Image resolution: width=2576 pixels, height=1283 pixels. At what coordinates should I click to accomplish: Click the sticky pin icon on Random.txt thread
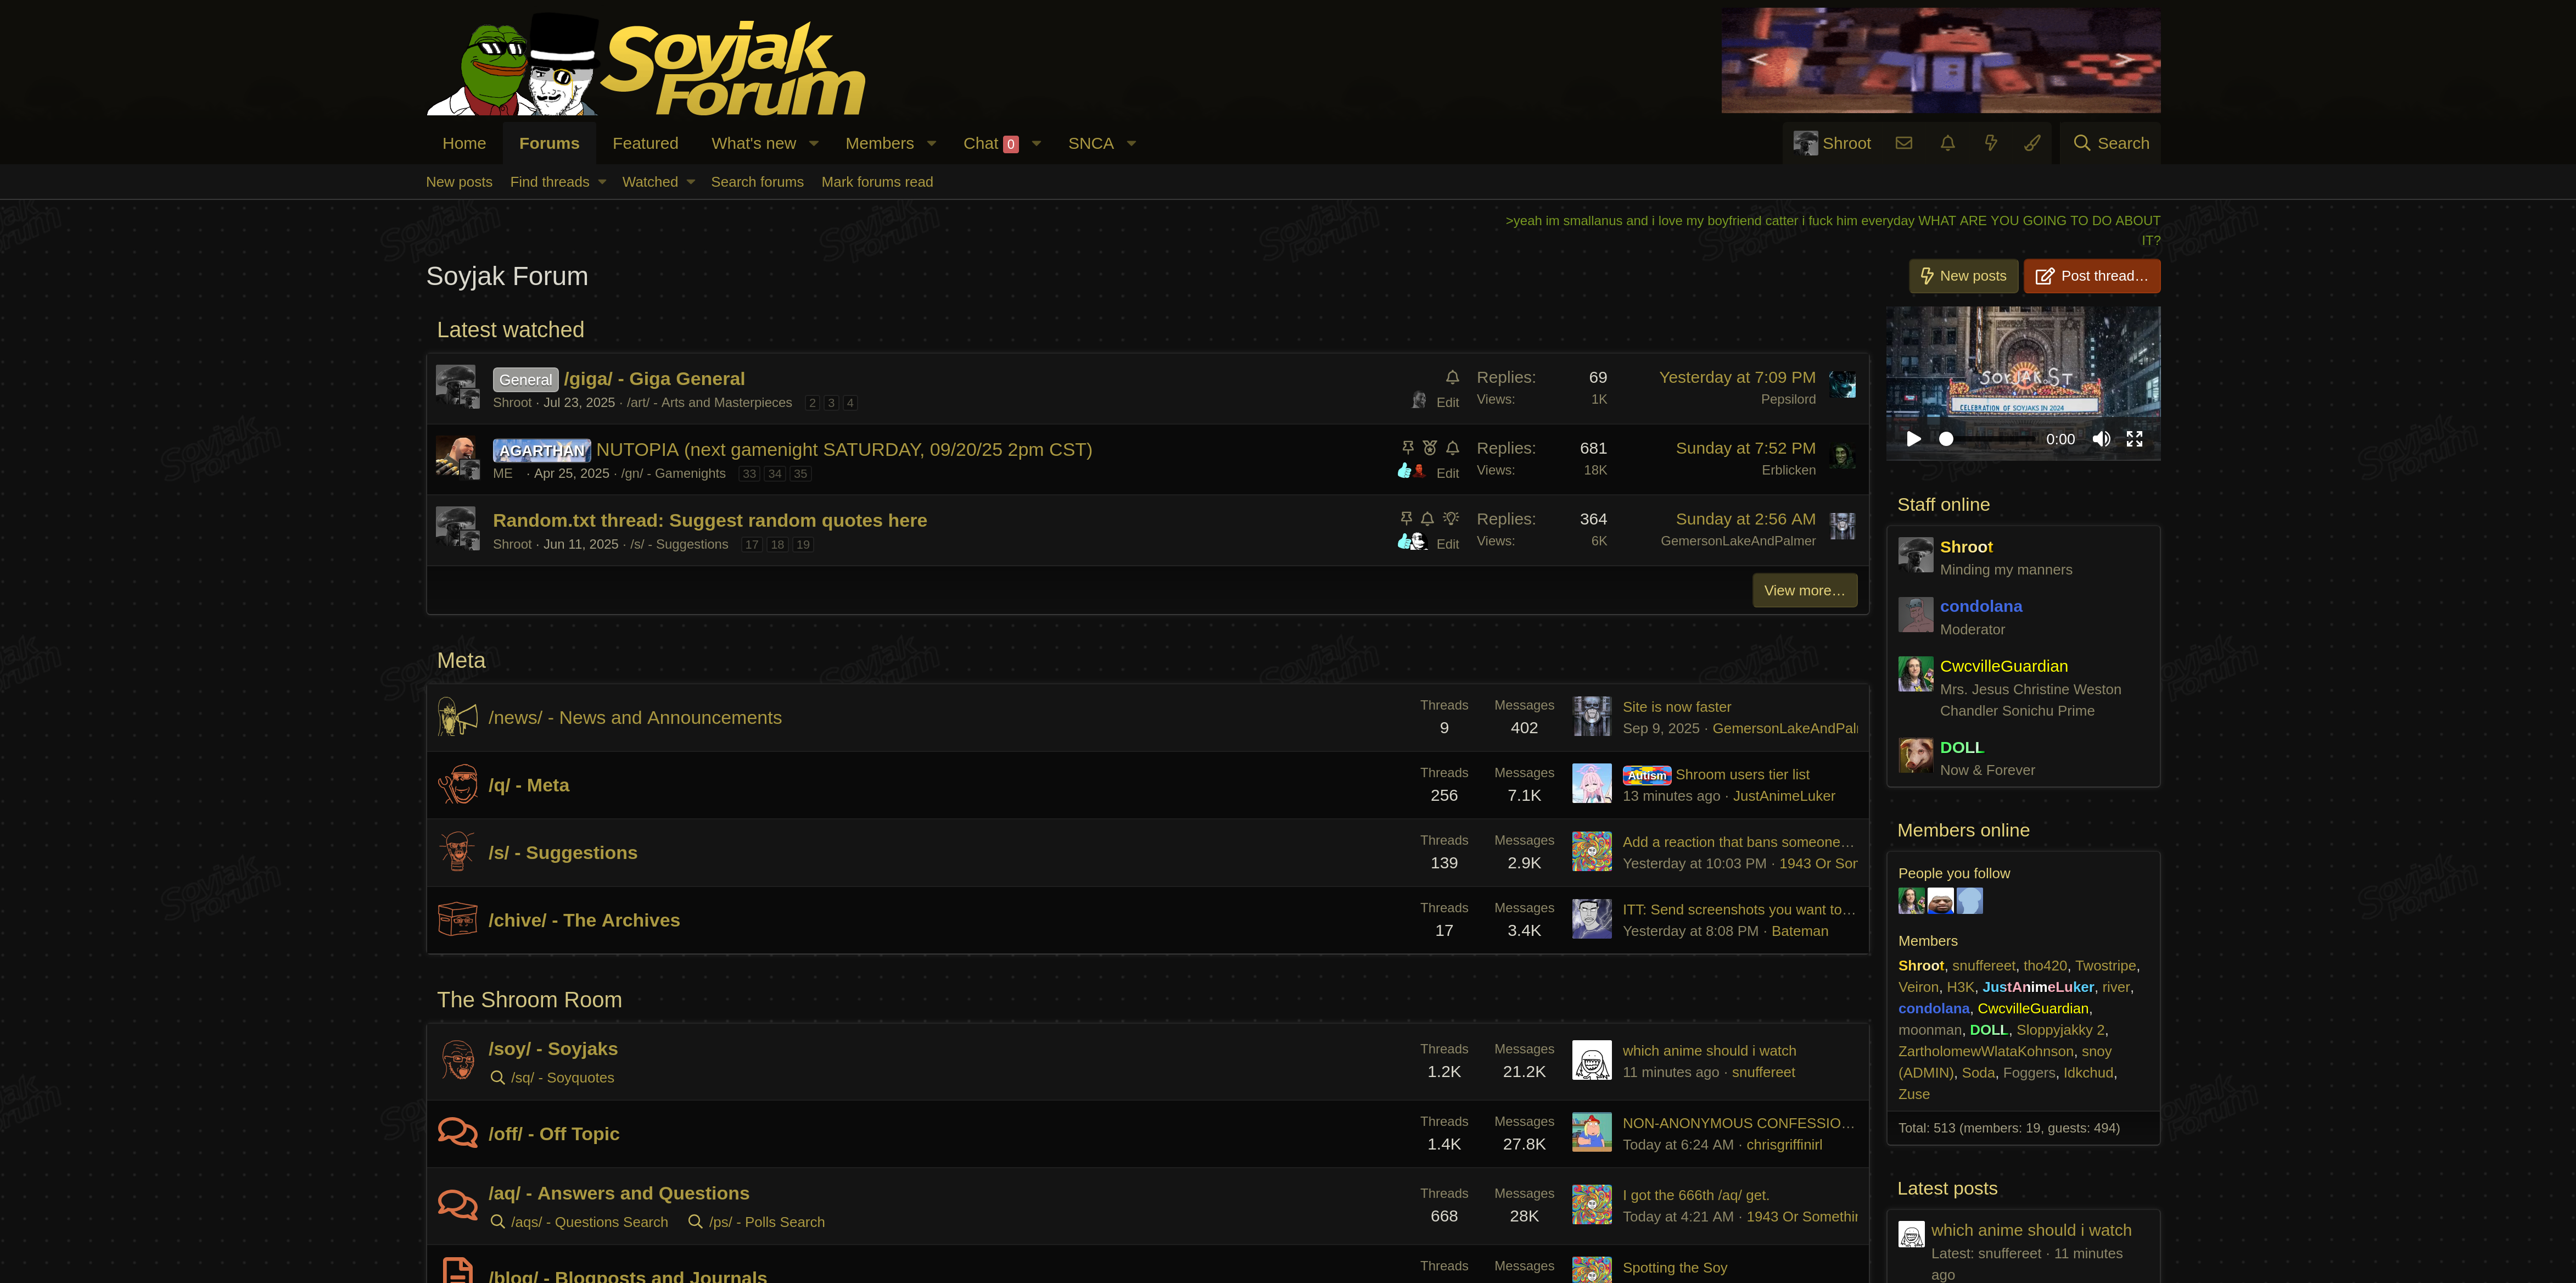[1406, 519]
